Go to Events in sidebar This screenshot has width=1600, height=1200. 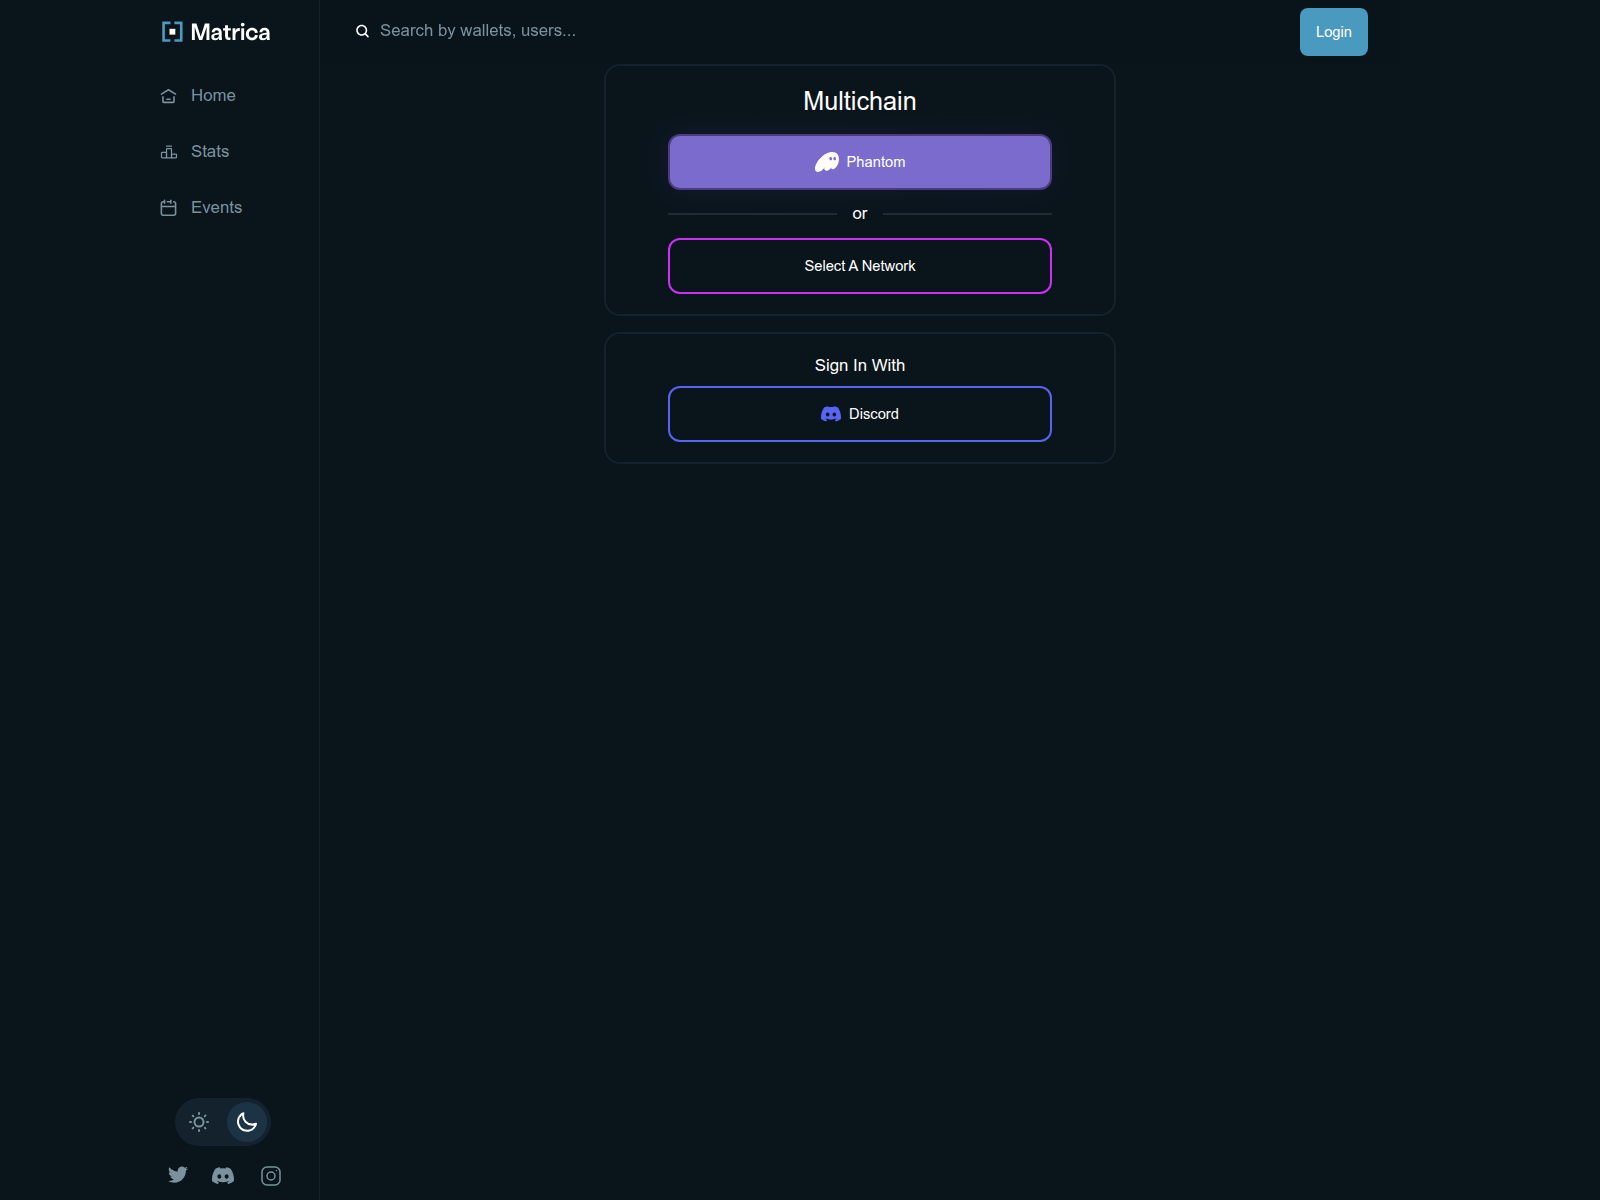(201, 208)
